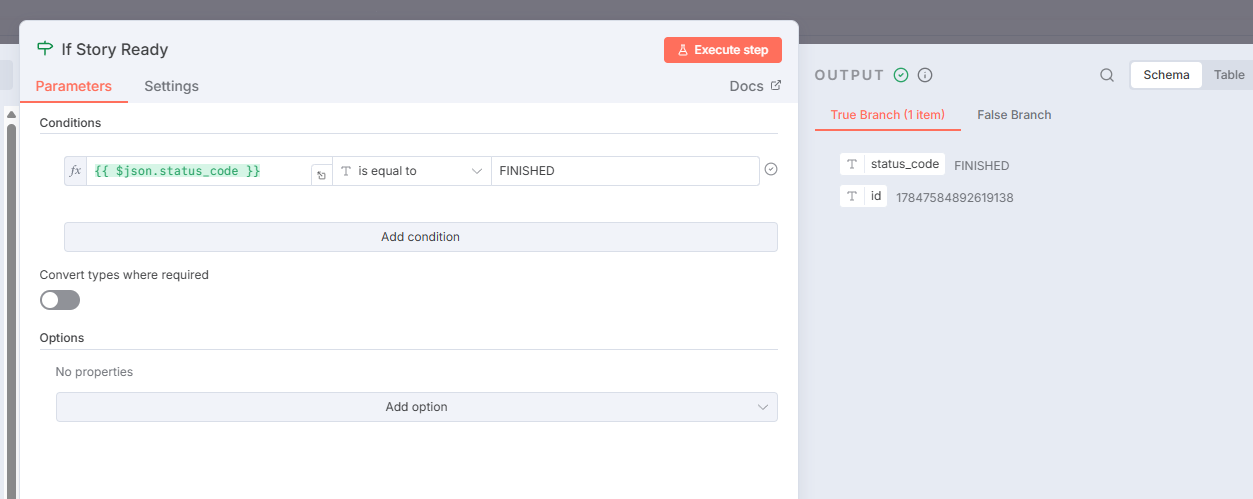Click the FINISHED value input field

pos(624,171)
